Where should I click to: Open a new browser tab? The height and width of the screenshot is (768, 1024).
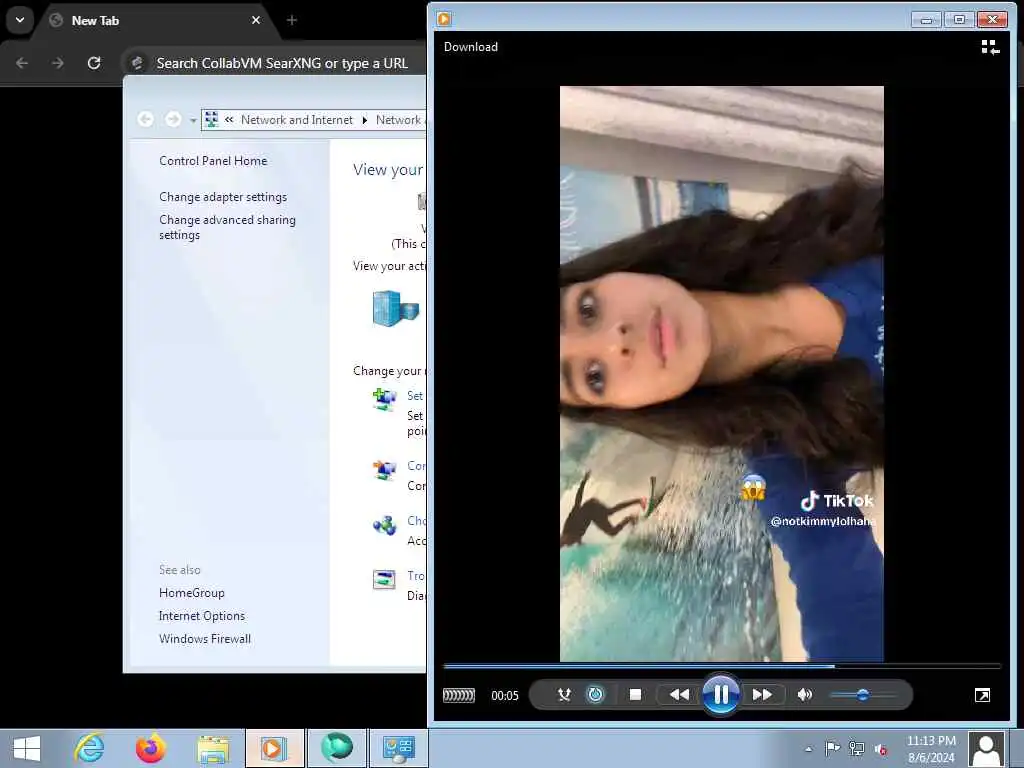click(292, 20)
